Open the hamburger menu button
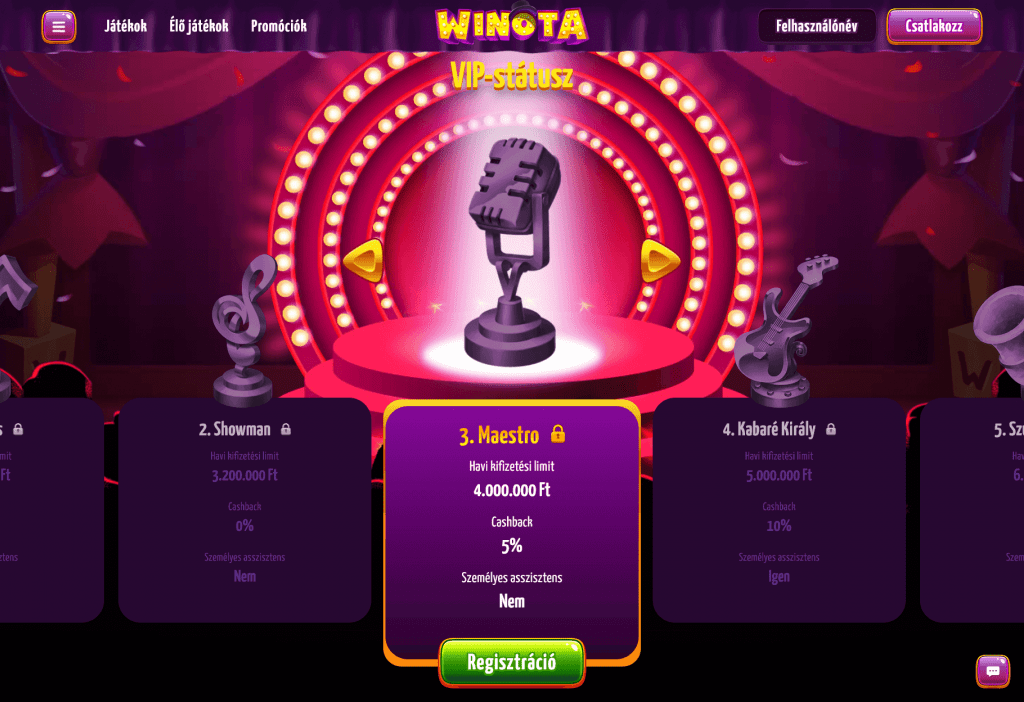The width and height of the screenshot is (1024, 702). [x=59, y=27]
